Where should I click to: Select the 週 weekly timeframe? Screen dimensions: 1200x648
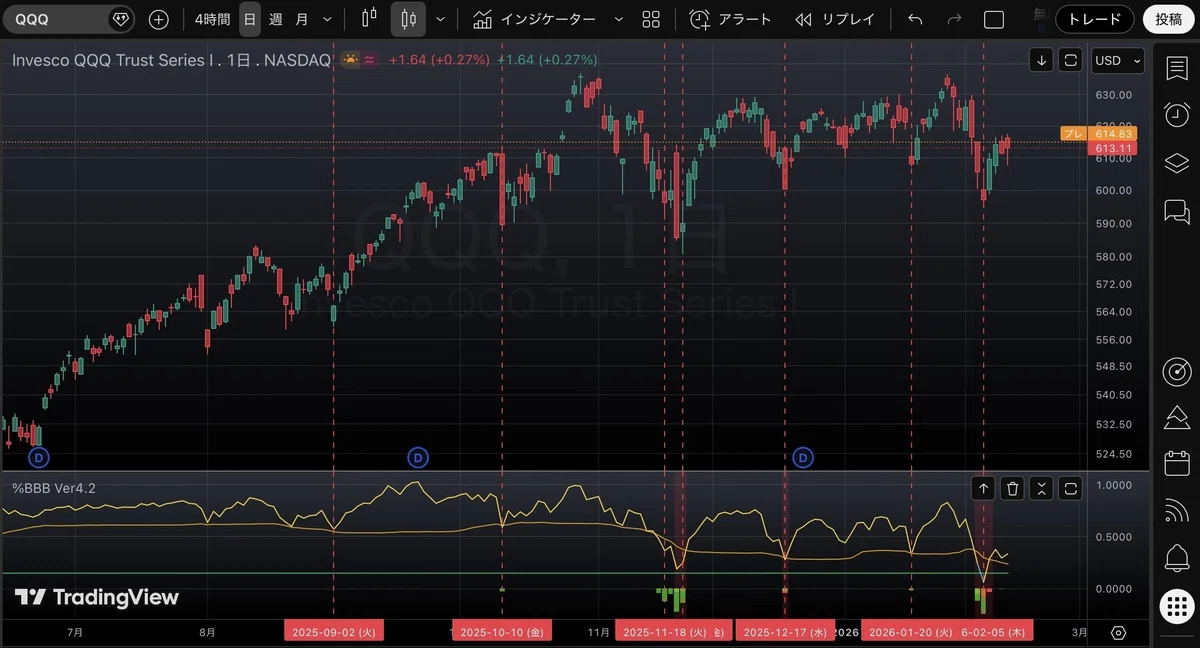(275, 19)
